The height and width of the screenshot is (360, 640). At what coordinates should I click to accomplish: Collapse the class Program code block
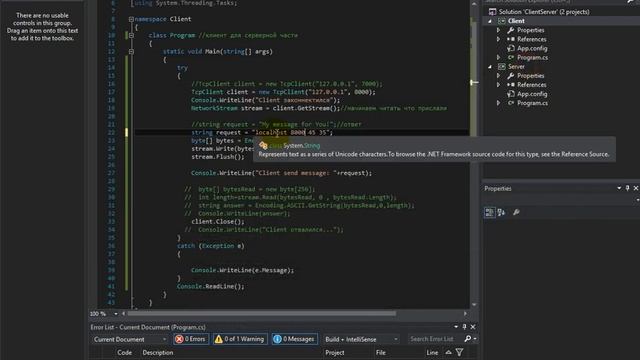click(x=131, y=36)
